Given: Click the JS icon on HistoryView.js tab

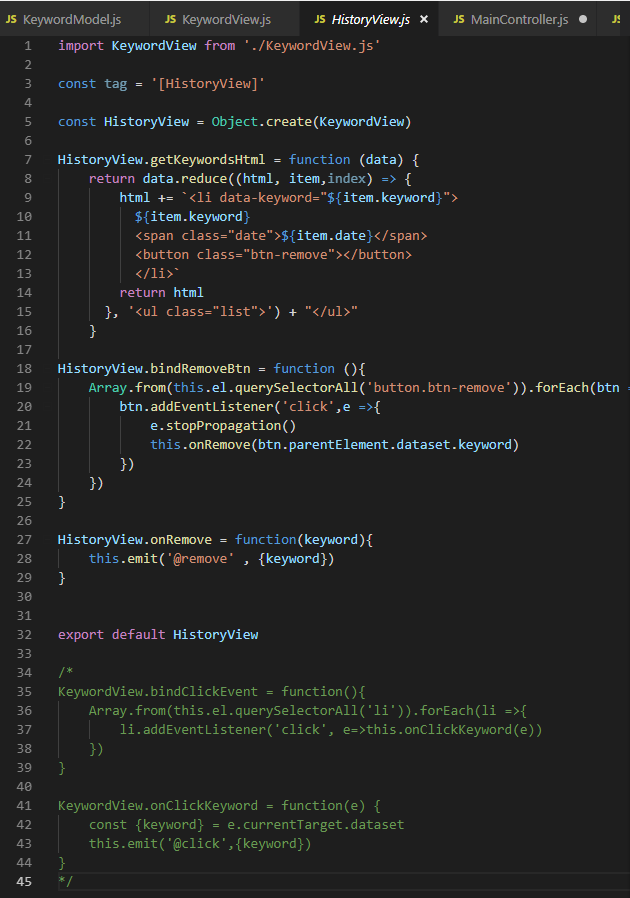Looking at the screenshot, I should click(320, 19).
